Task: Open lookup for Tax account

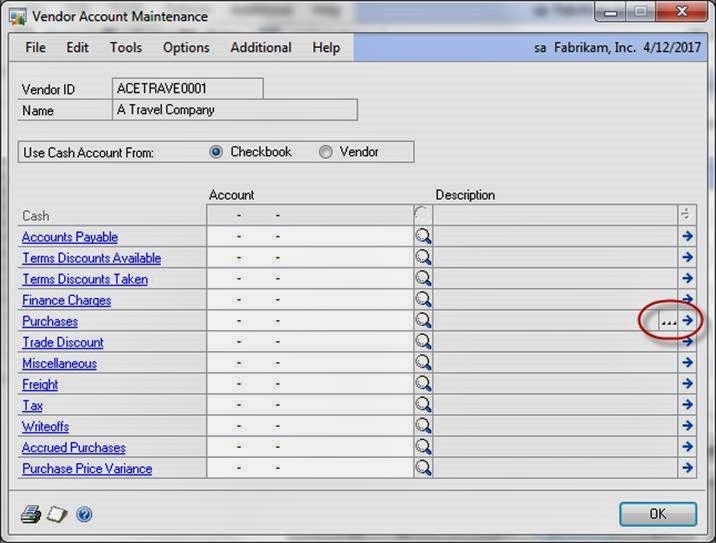Action: click(x=423, y=405)
